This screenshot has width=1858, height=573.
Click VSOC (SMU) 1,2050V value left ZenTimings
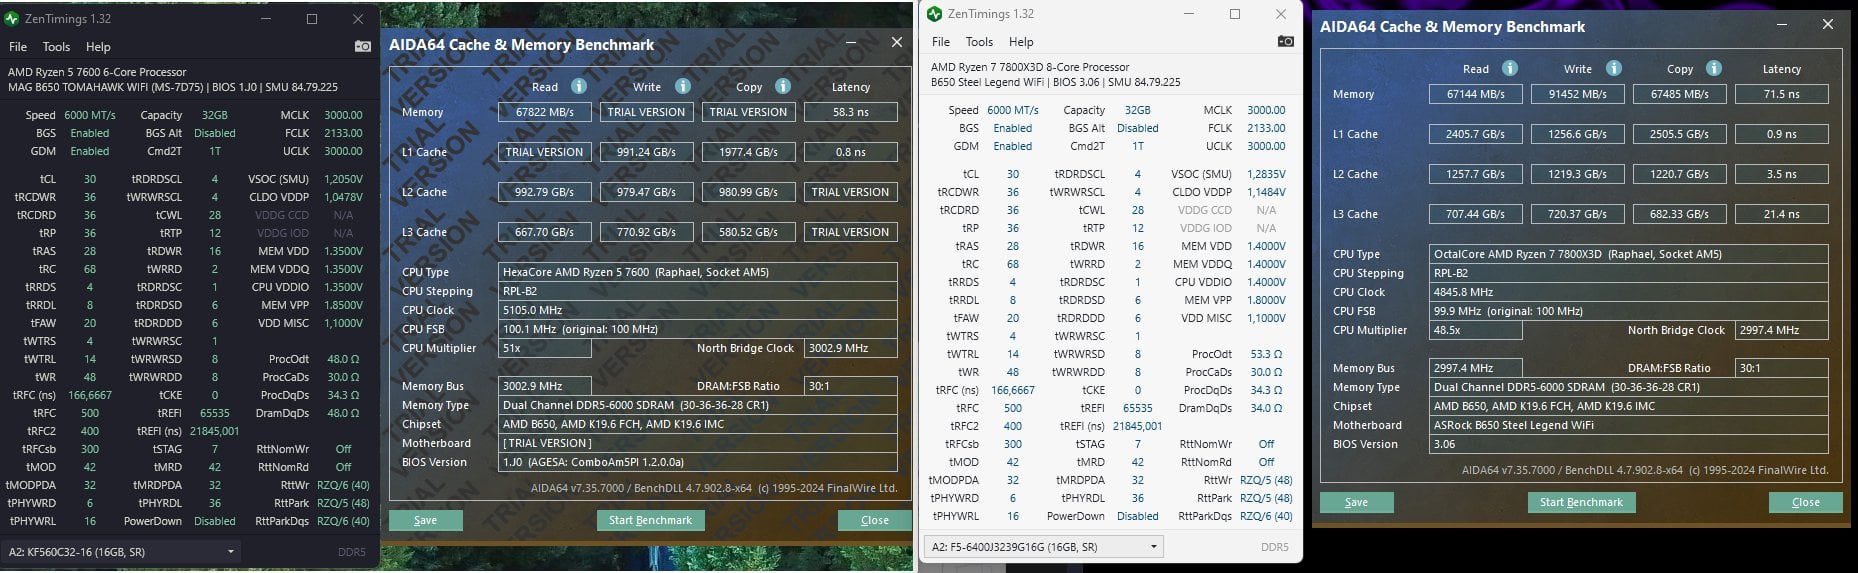point(343,179)
